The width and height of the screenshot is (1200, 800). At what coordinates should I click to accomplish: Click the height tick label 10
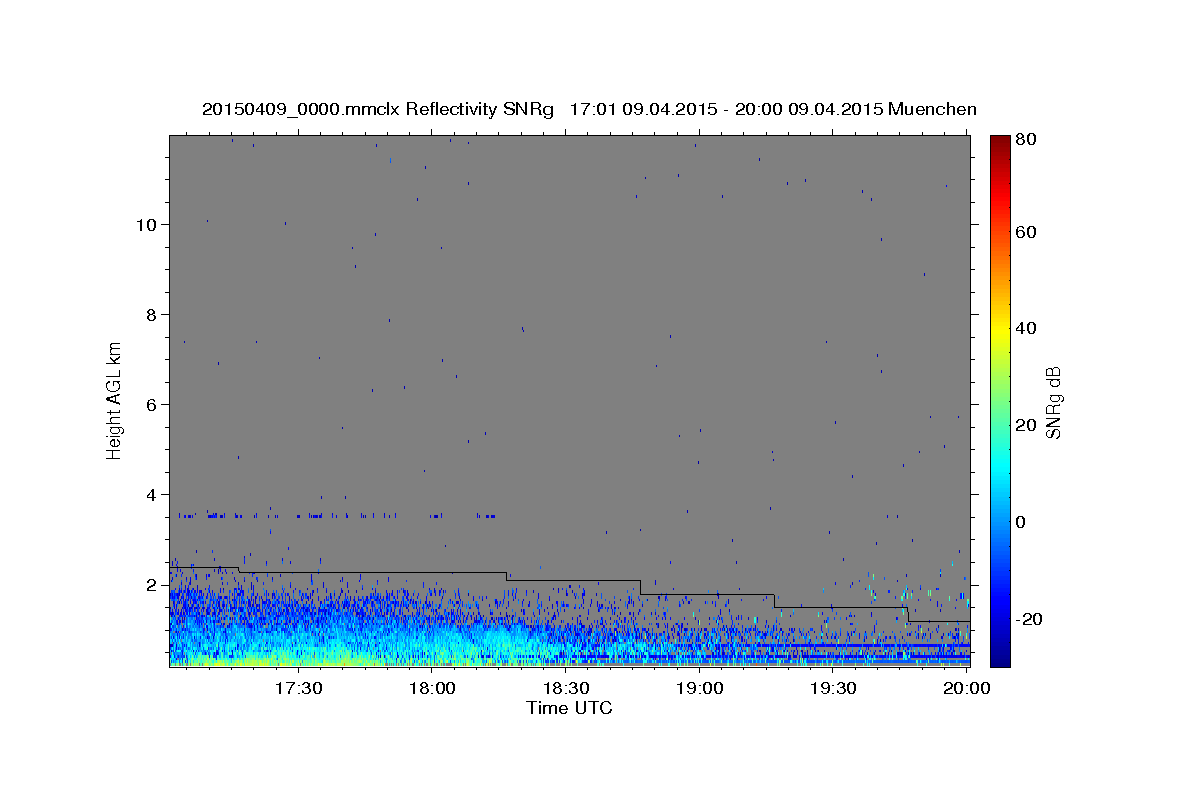(149, 224)
